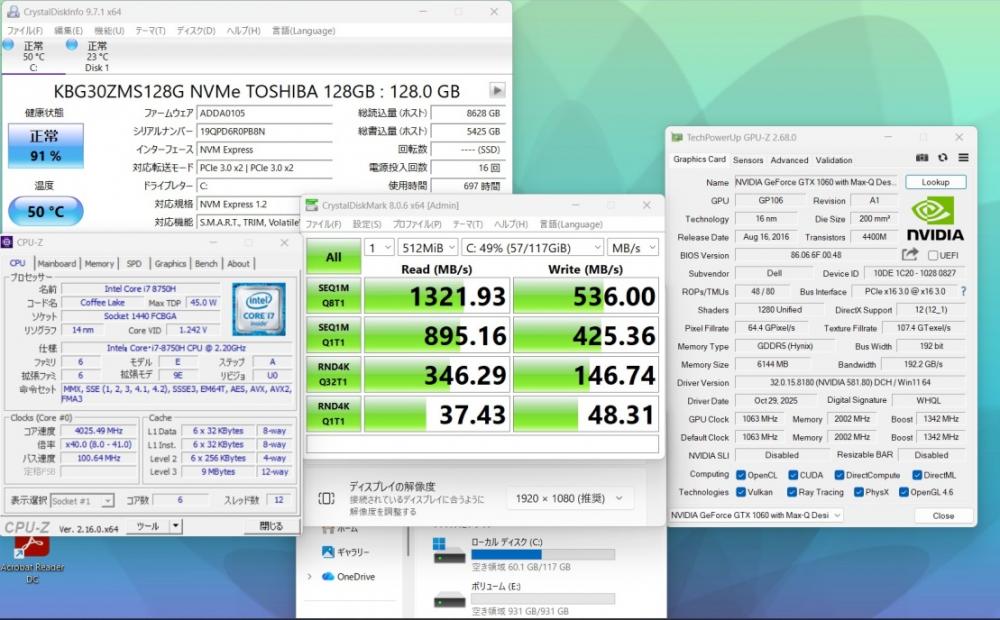The image size is (1000, 620).
Task: Toggle the OpenCL checkbox
Action: coord(740,475)
